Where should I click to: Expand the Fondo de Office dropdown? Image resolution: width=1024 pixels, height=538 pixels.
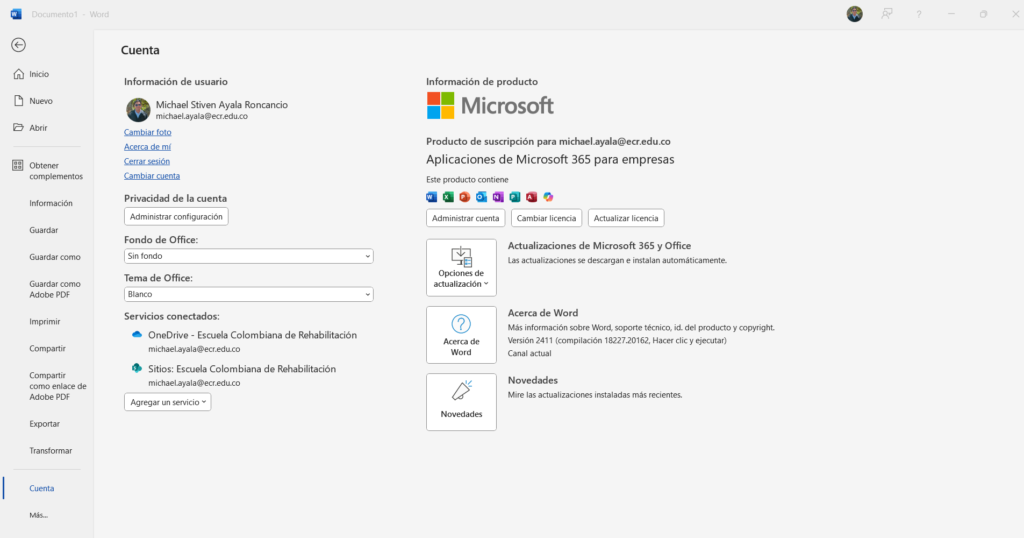(248, 257)
